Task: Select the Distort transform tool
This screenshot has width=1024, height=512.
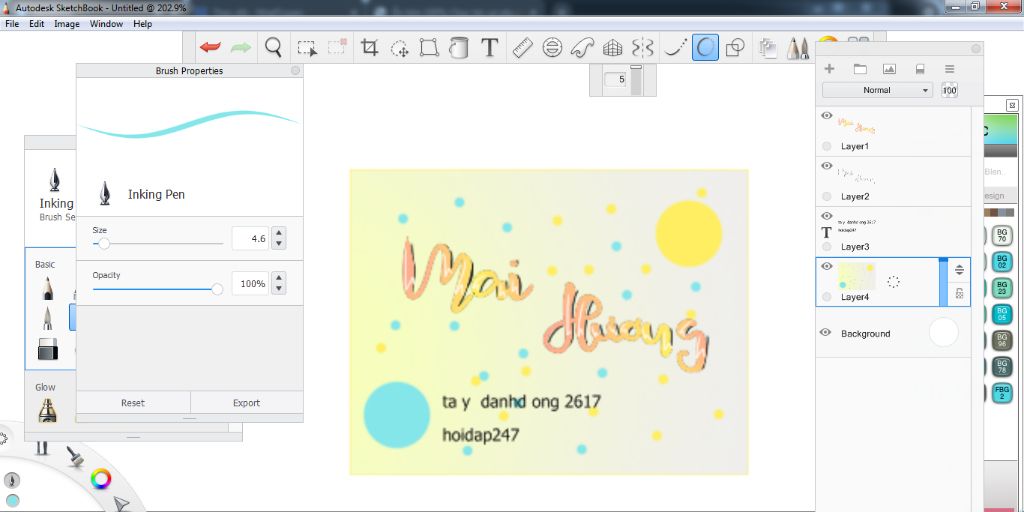Action: pos(428,48)
